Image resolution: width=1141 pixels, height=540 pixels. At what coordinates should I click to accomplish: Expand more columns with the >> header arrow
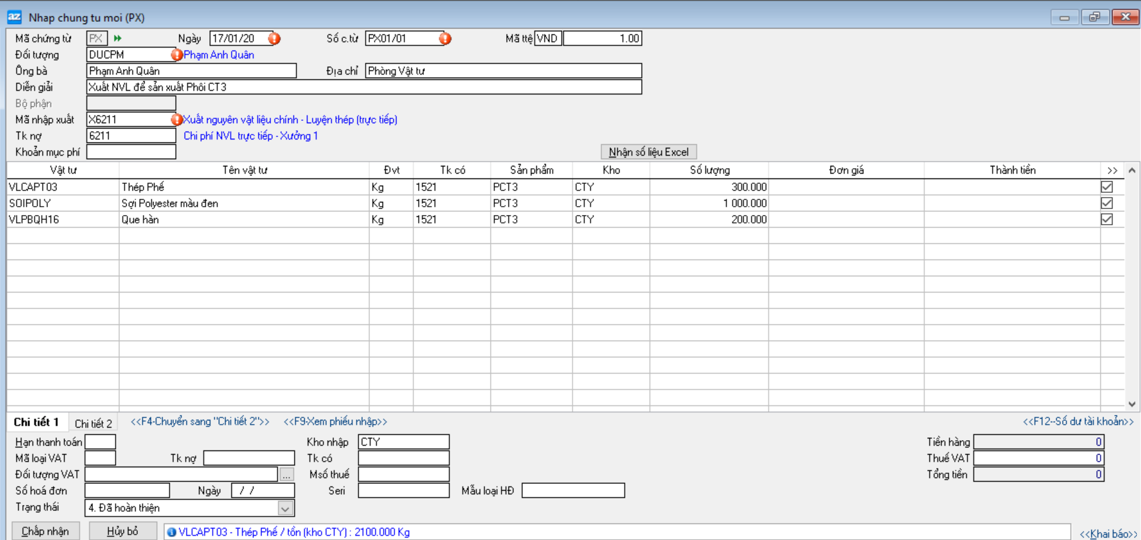click(x=1112, y=171)
